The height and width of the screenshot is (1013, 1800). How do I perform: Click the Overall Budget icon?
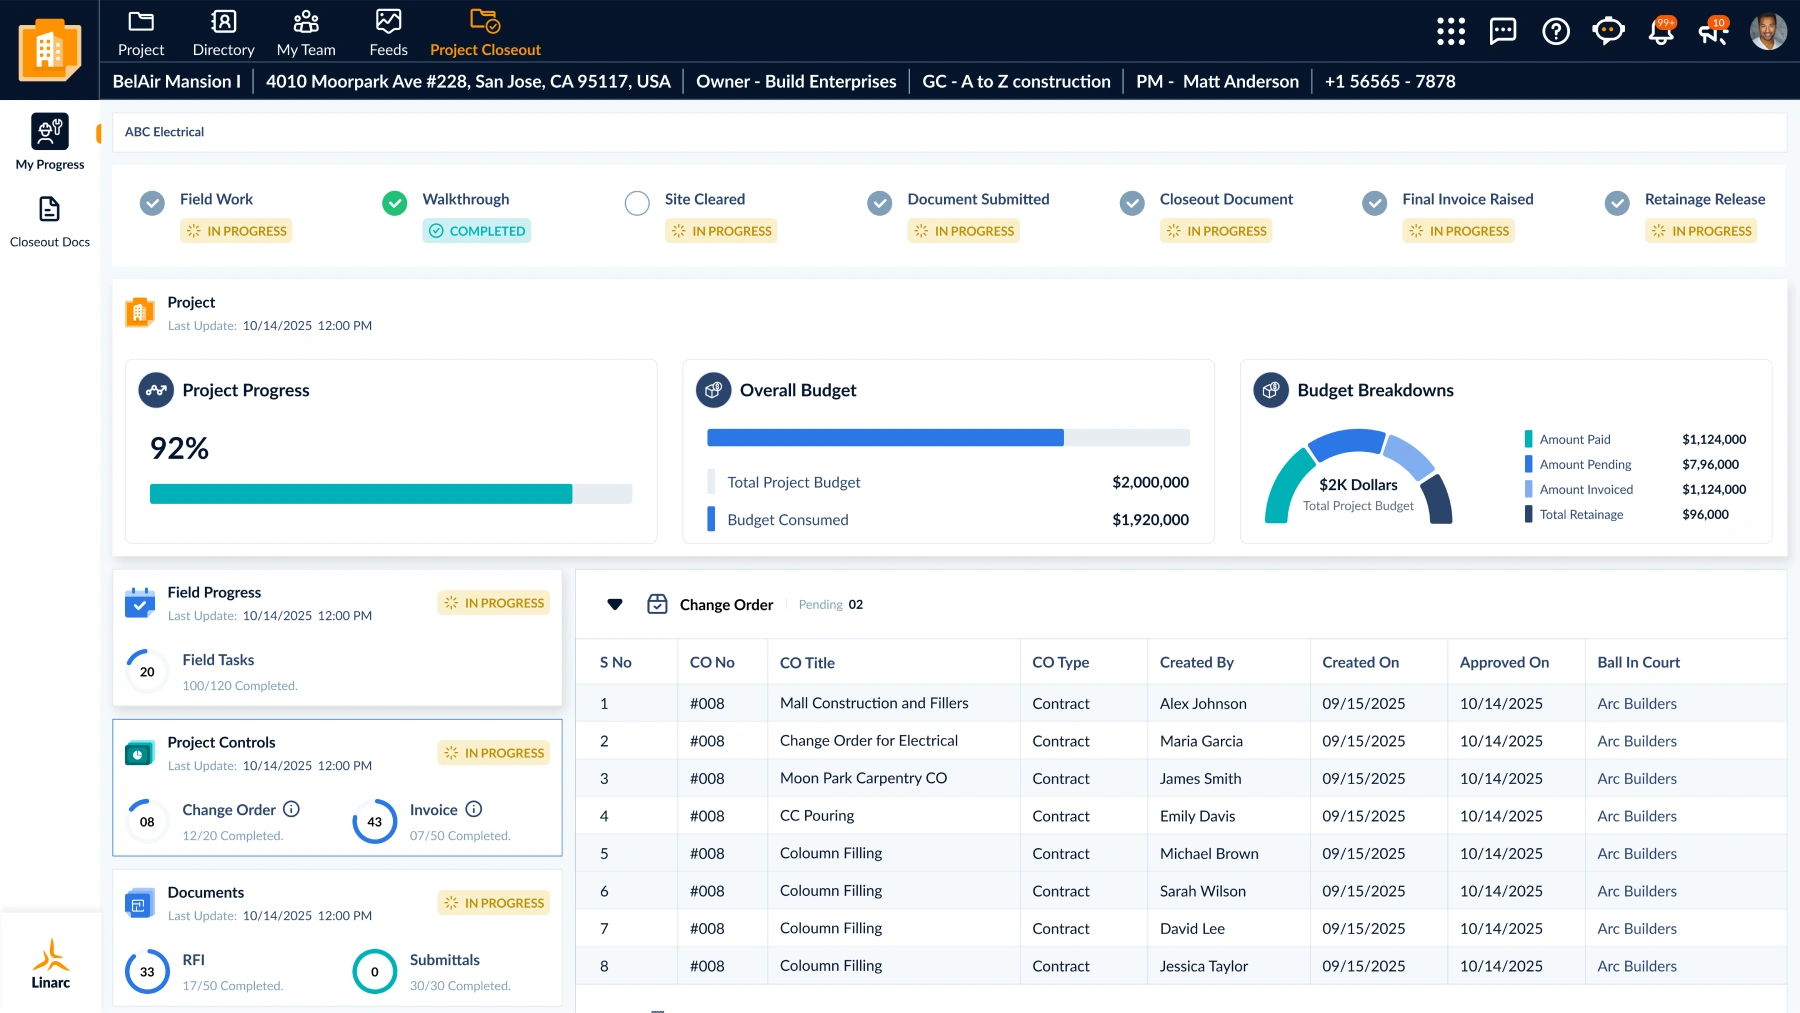pyautogui.click(x=713, y=390)
